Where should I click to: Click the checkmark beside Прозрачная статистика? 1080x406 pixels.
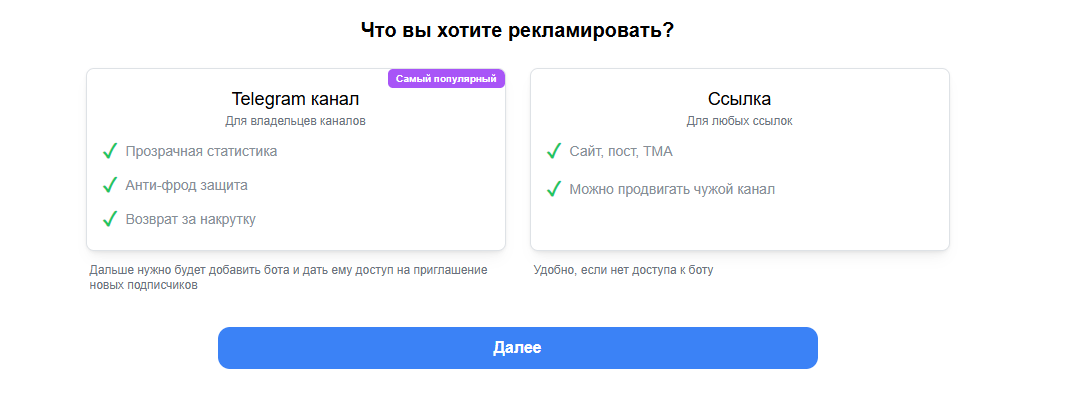click(110, 151)
